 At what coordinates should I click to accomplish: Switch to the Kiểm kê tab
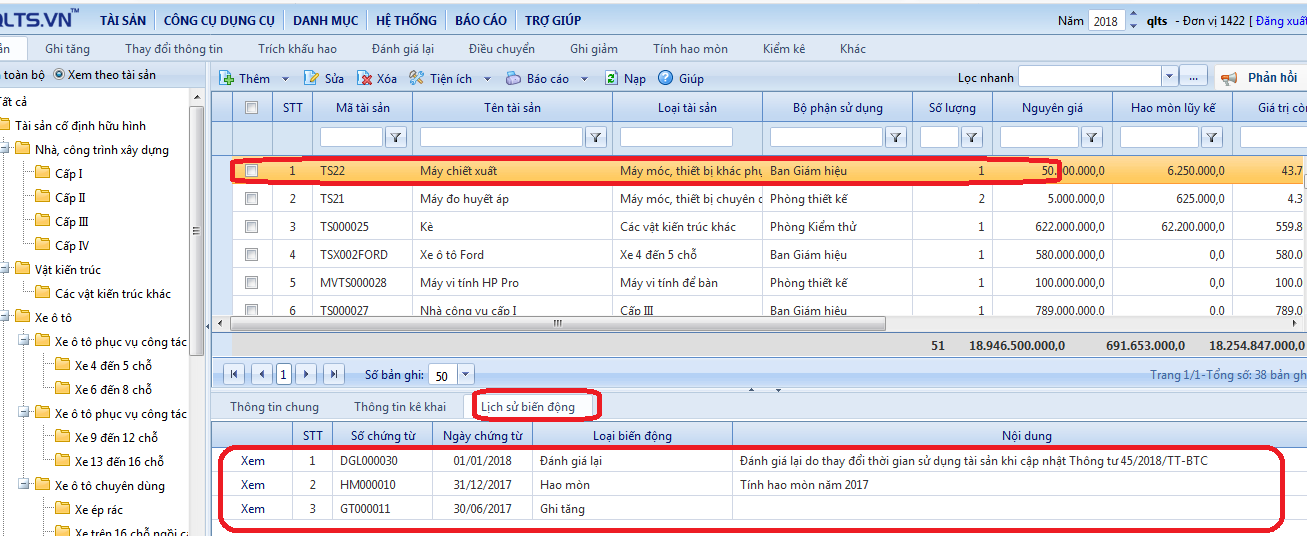(784, 49)
